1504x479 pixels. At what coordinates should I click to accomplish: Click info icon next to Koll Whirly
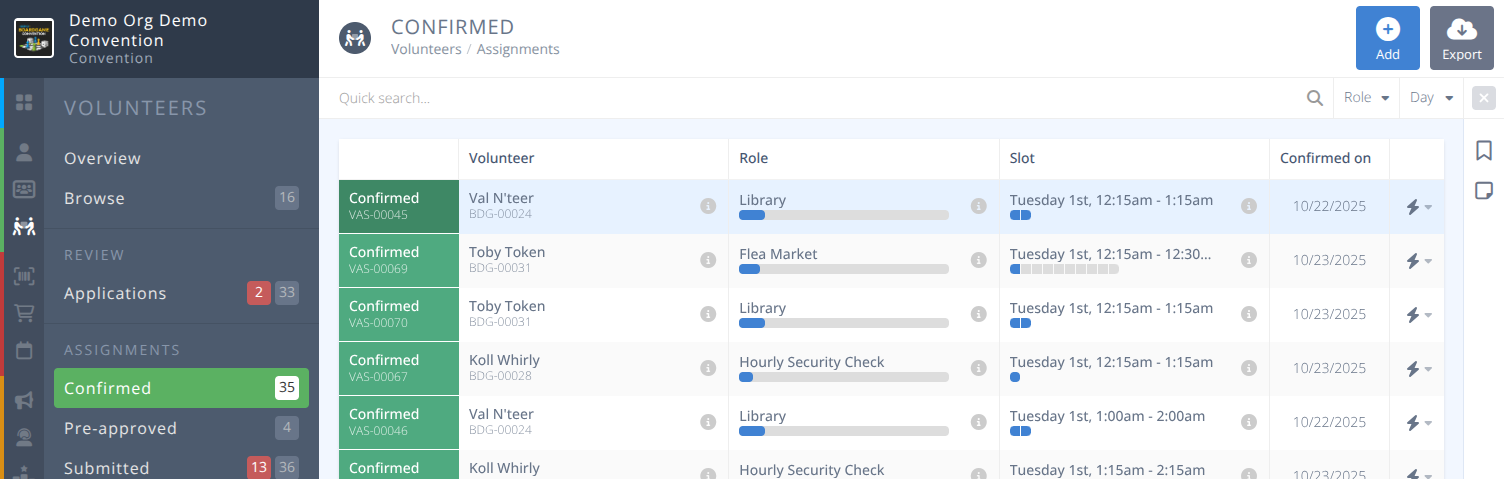[x=708, y=368]
